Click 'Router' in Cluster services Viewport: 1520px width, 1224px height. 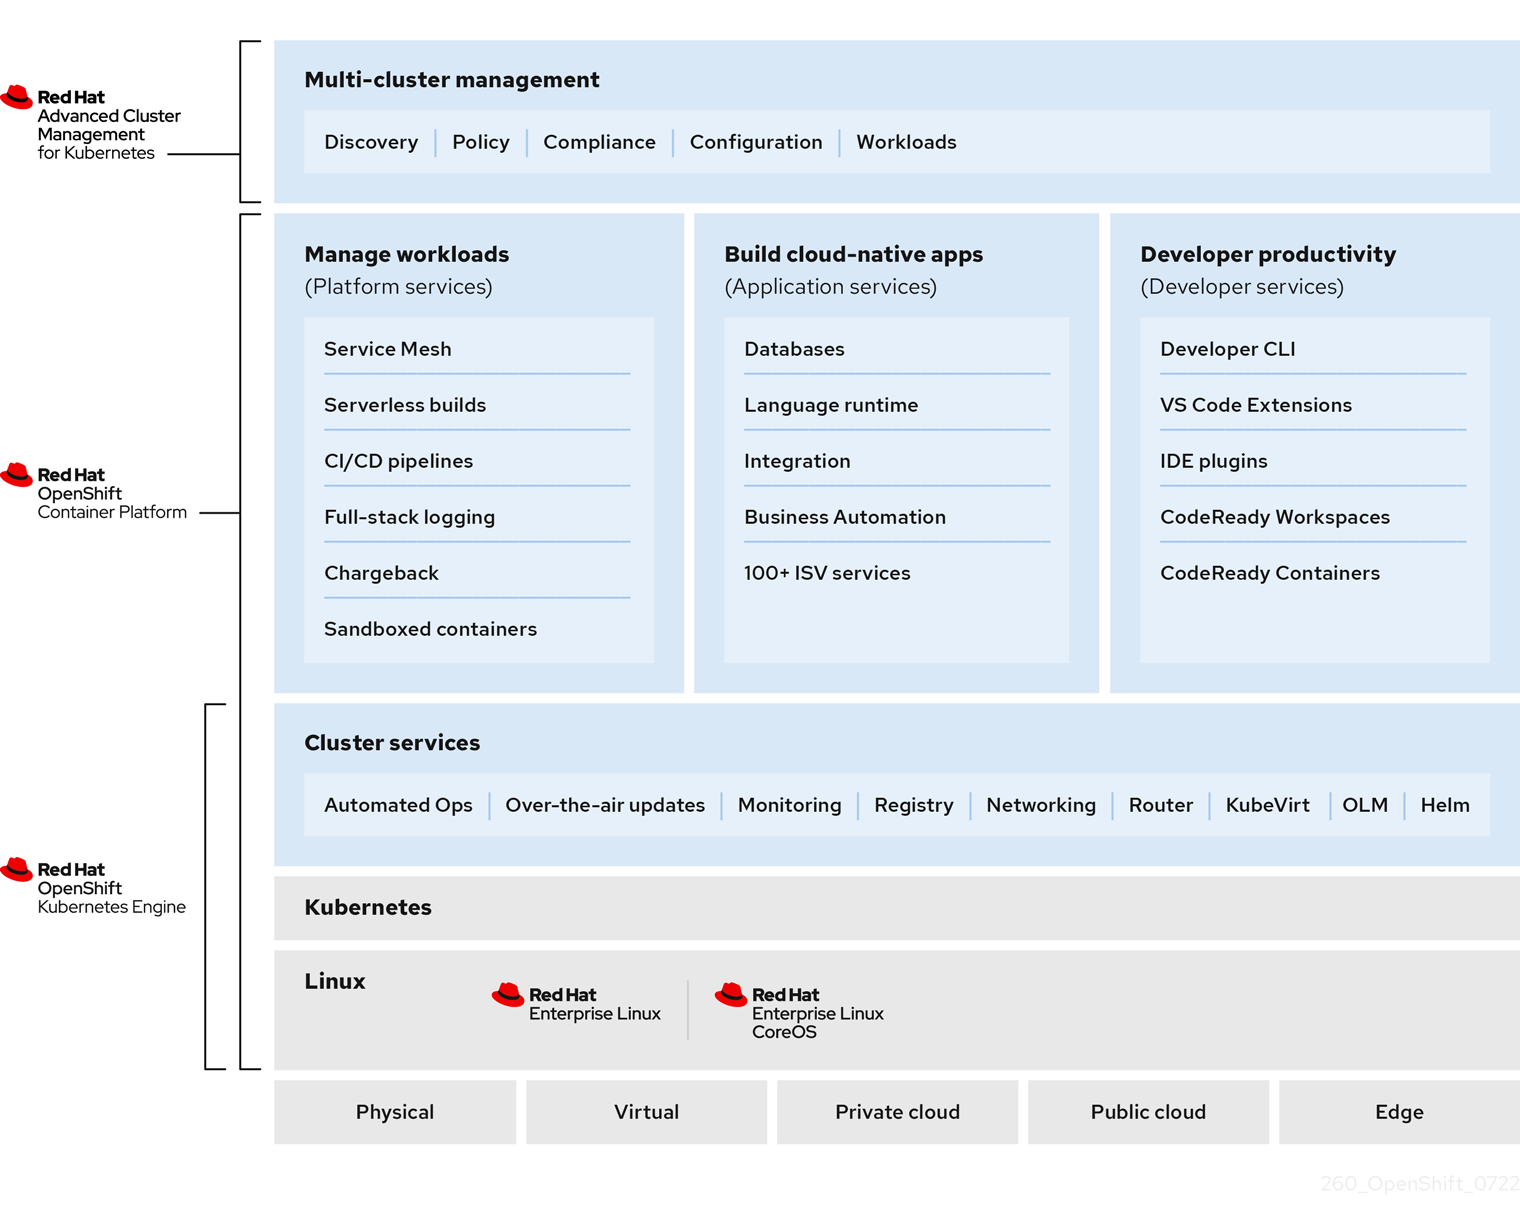pyautogui.click(x=1161, y=805)
